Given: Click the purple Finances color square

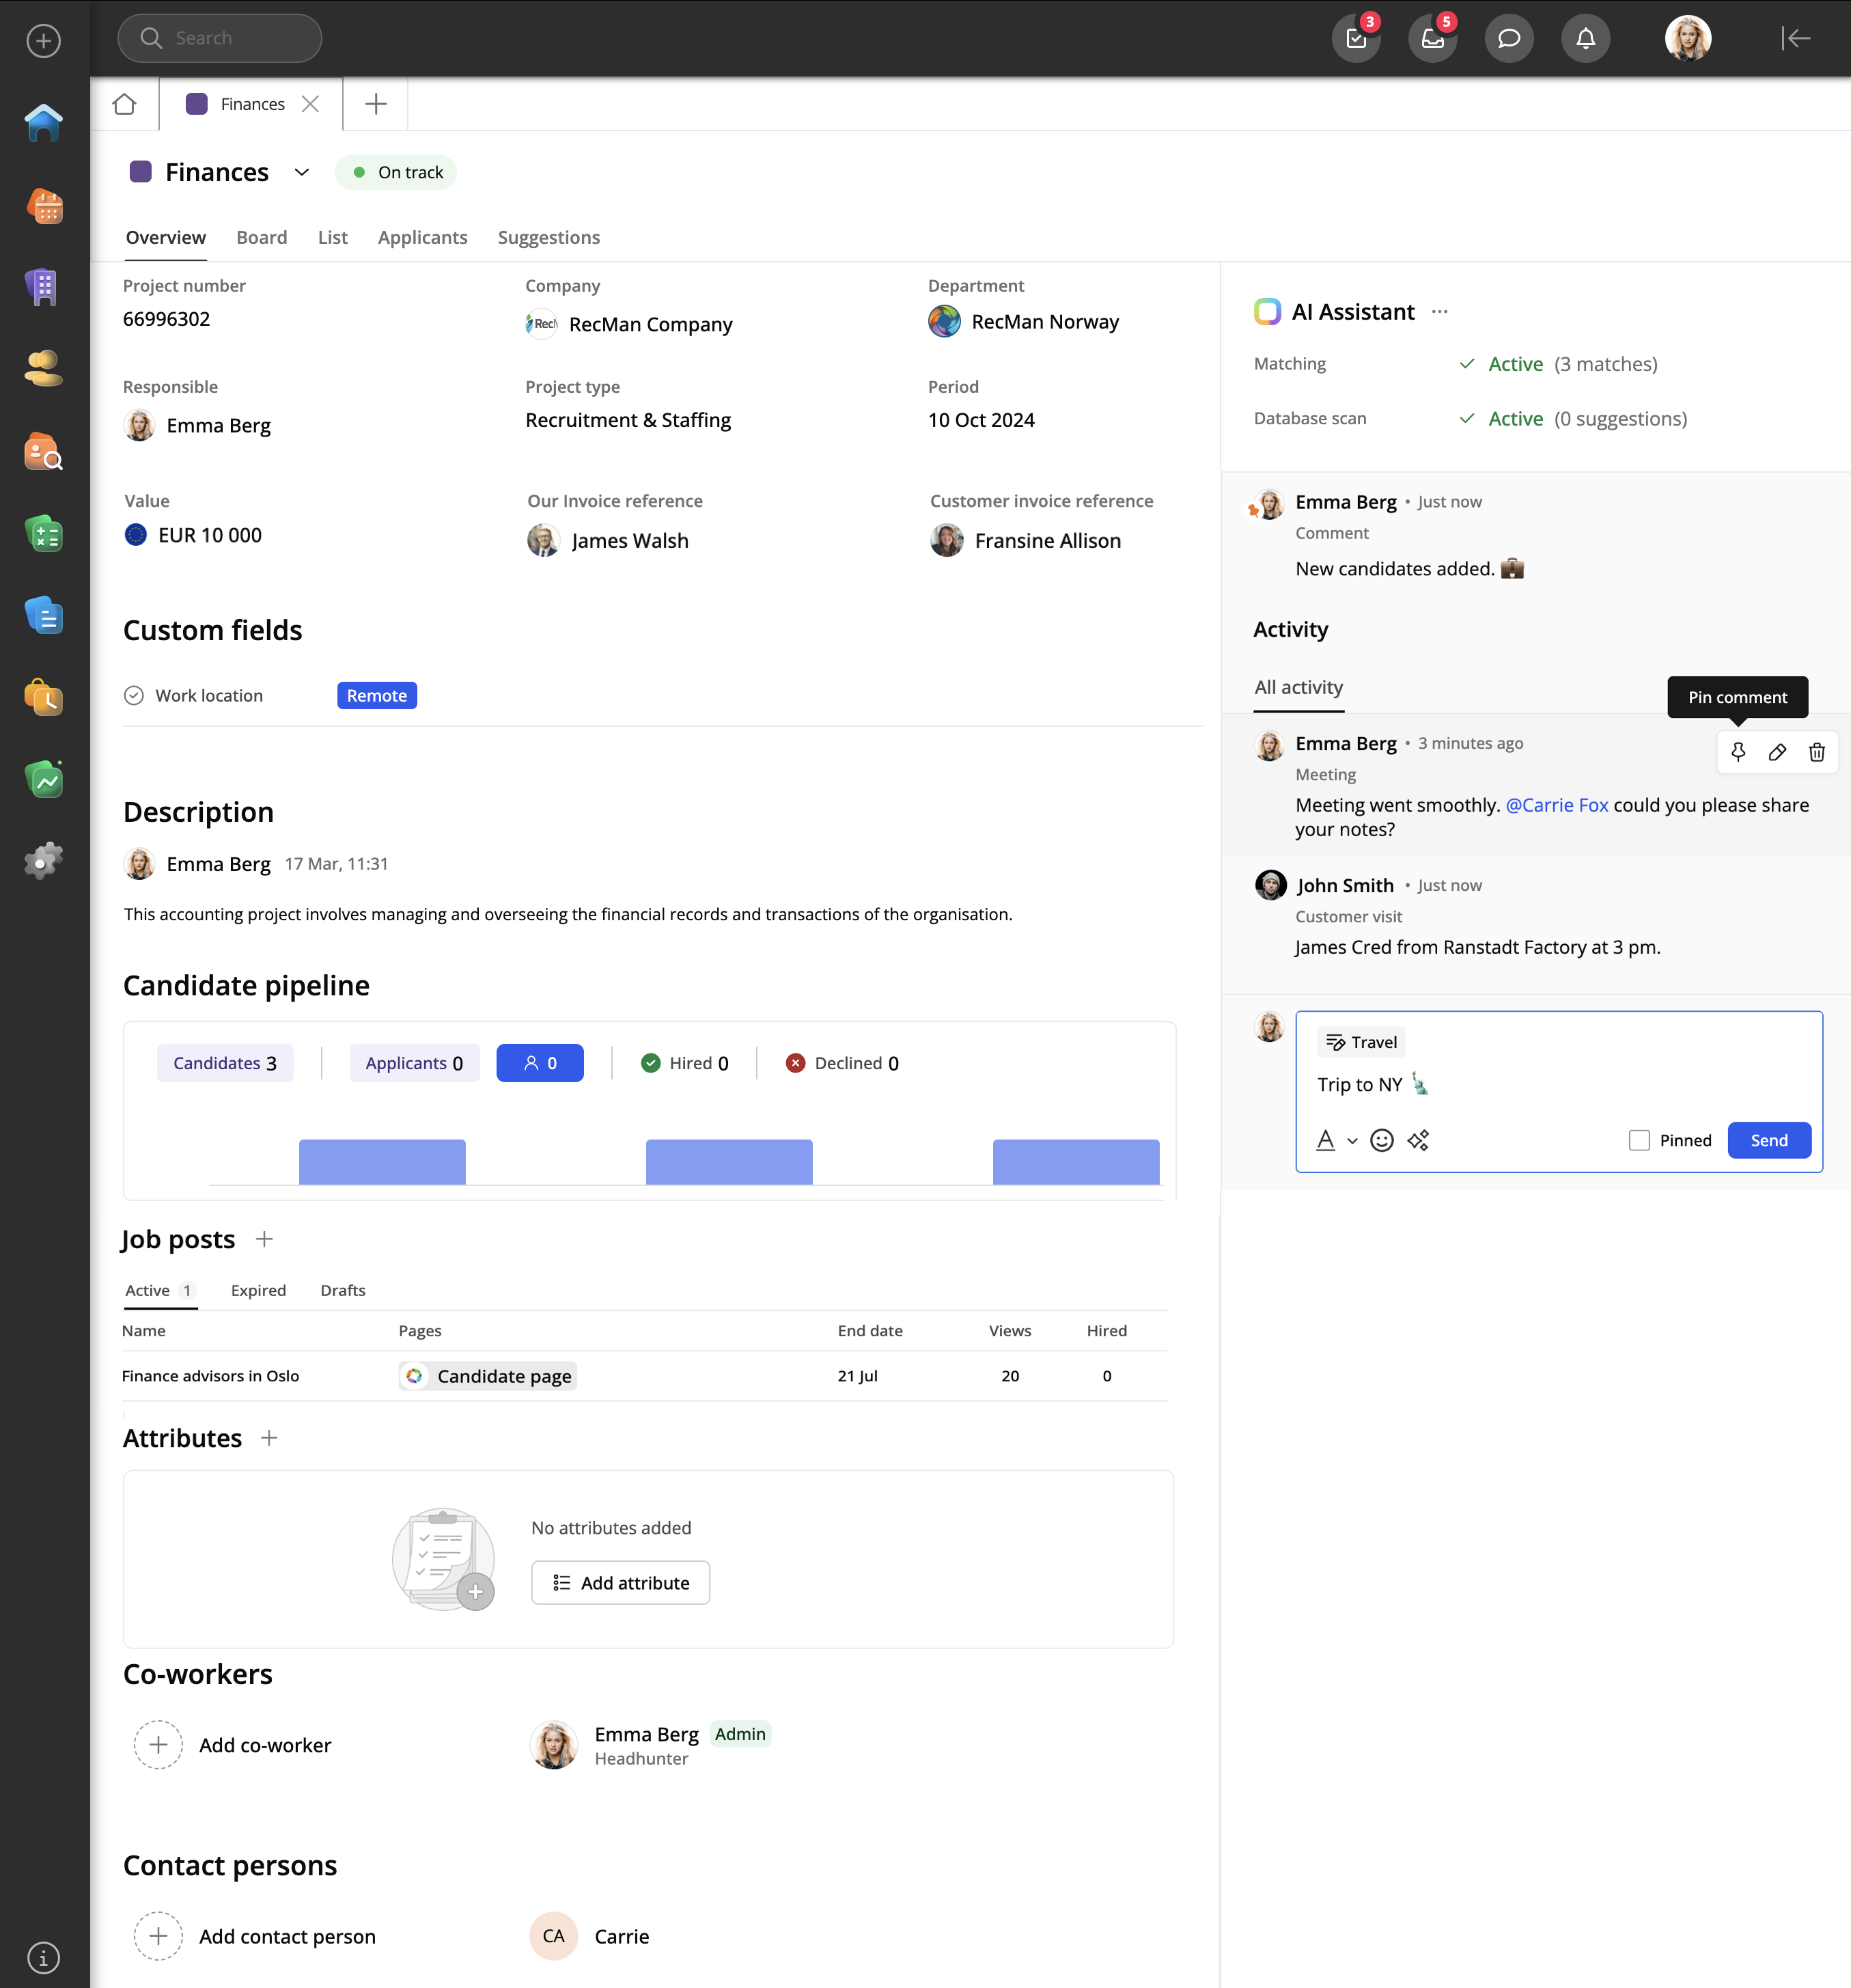Looking at the screenshot, I should 141,172.
